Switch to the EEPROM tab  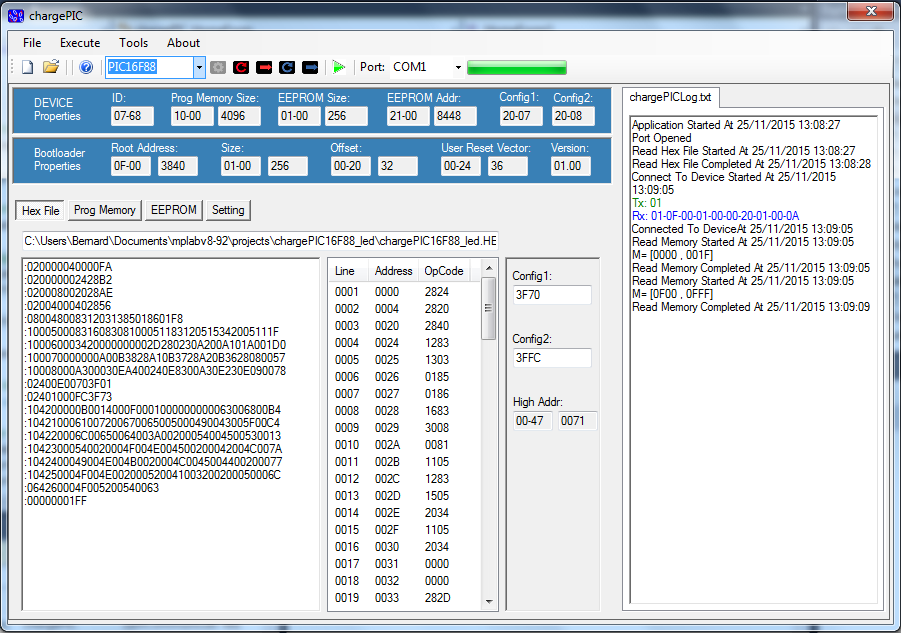[173, 210]
